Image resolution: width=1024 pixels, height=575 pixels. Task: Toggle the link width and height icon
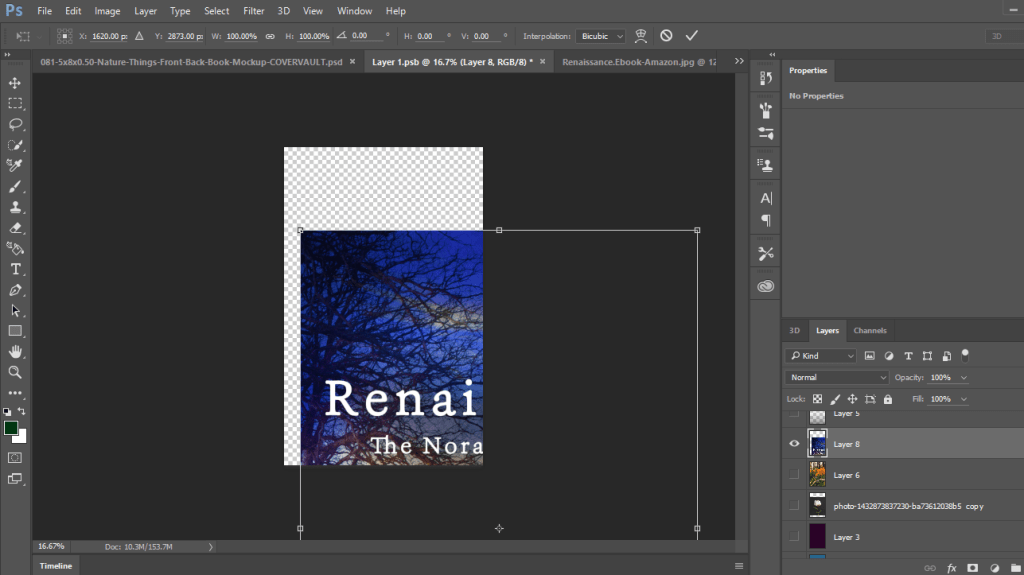270,36
